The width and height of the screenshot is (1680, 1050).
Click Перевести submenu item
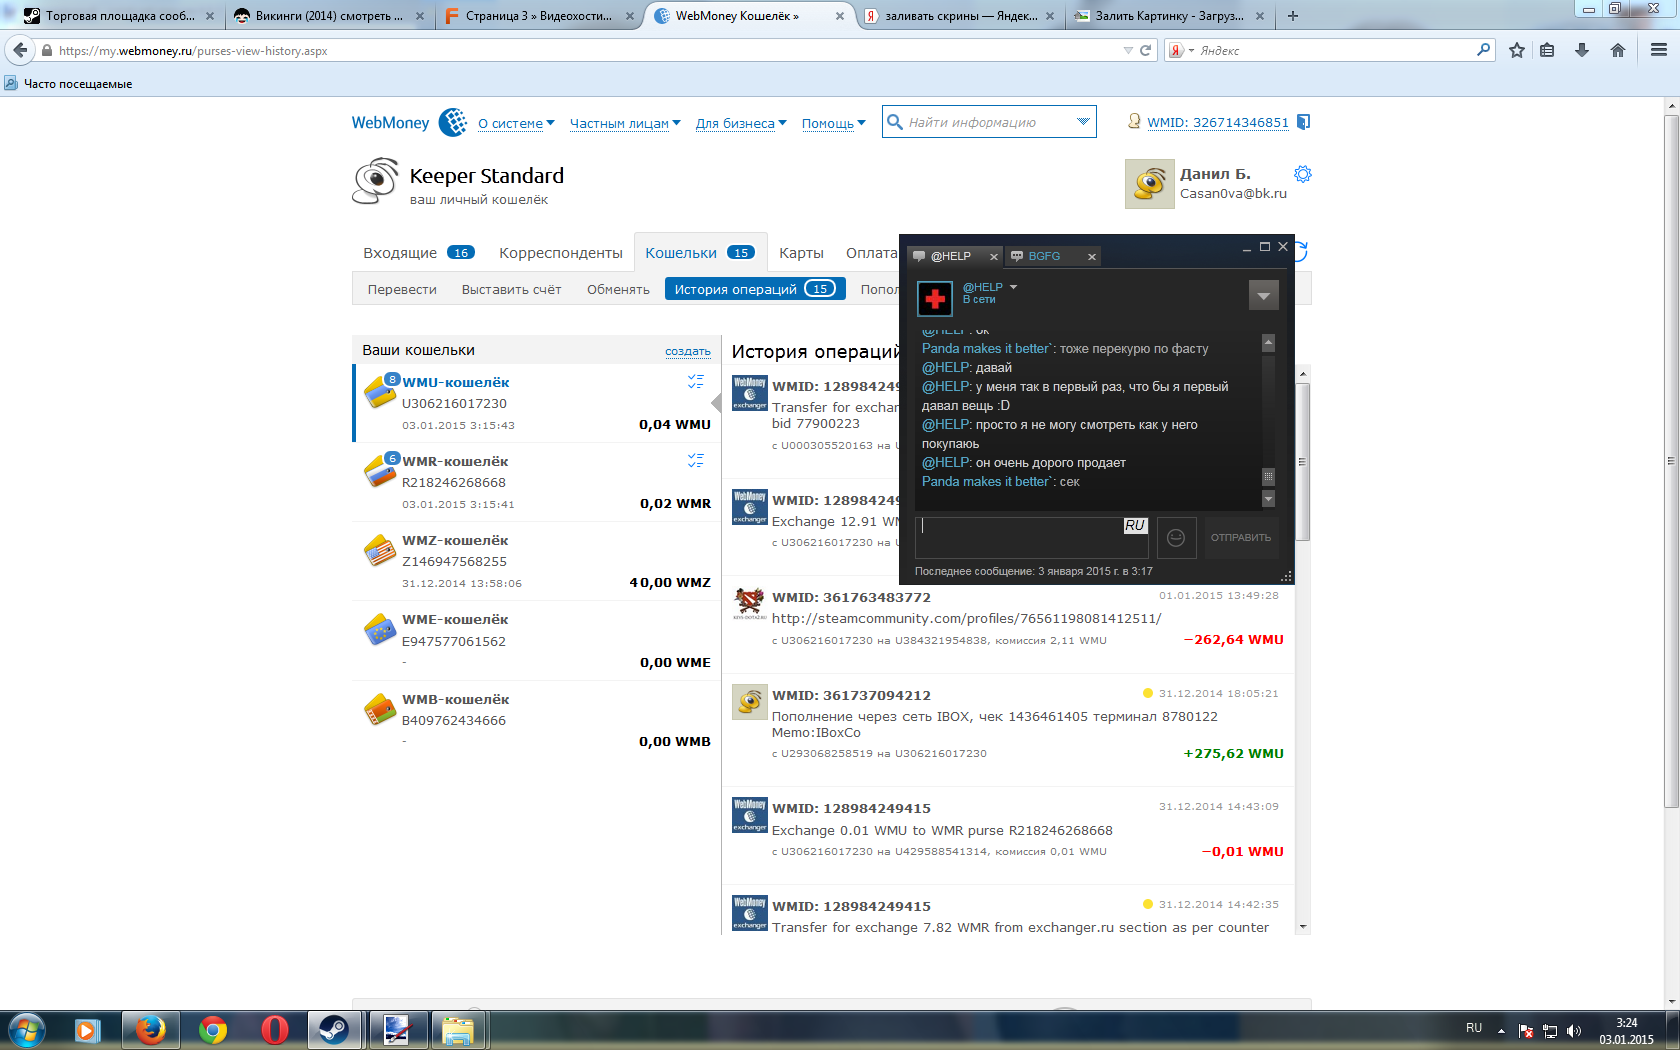coord(402,290)
